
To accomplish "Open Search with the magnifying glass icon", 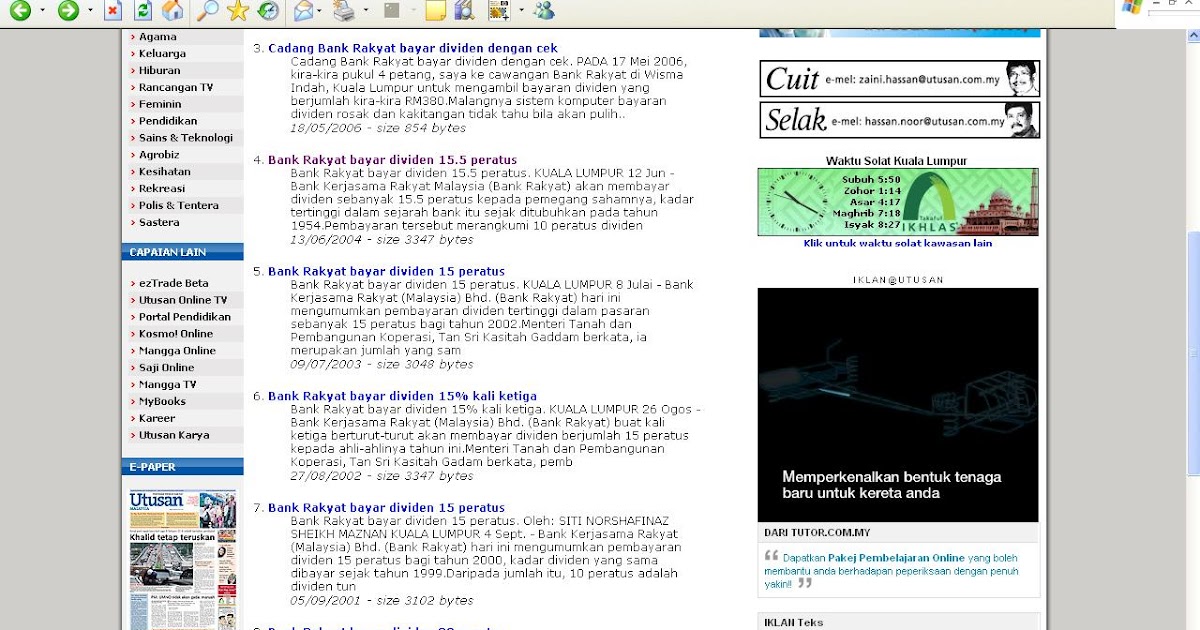I will [207, 11].
